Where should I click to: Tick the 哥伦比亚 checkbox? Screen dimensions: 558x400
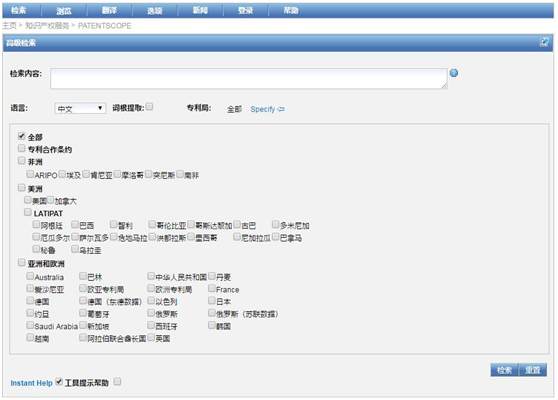tap(152, 225)
